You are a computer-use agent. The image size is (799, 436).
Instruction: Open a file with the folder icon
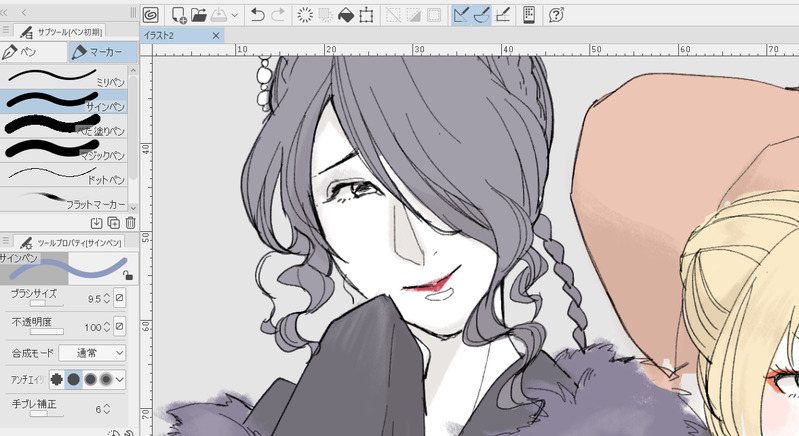[199, 15]
